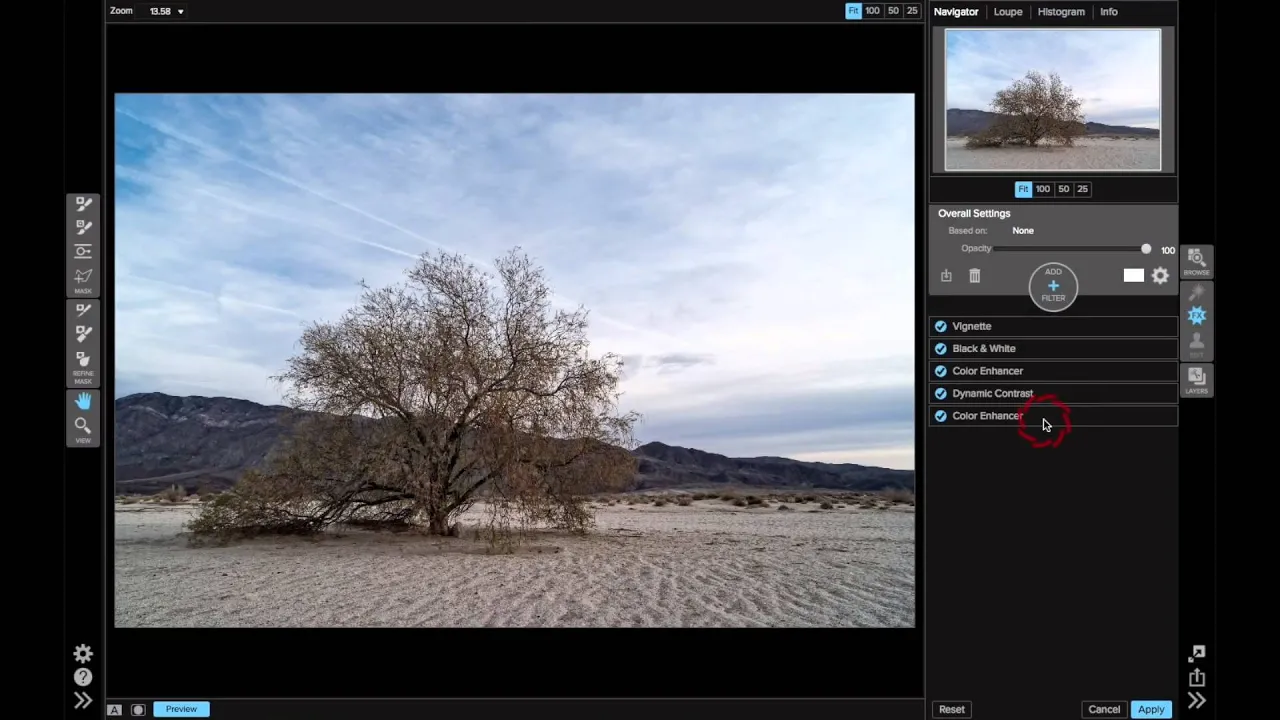
Task: Open the 'Based on: None' preset dropdown
Action: click(1022, 231)
